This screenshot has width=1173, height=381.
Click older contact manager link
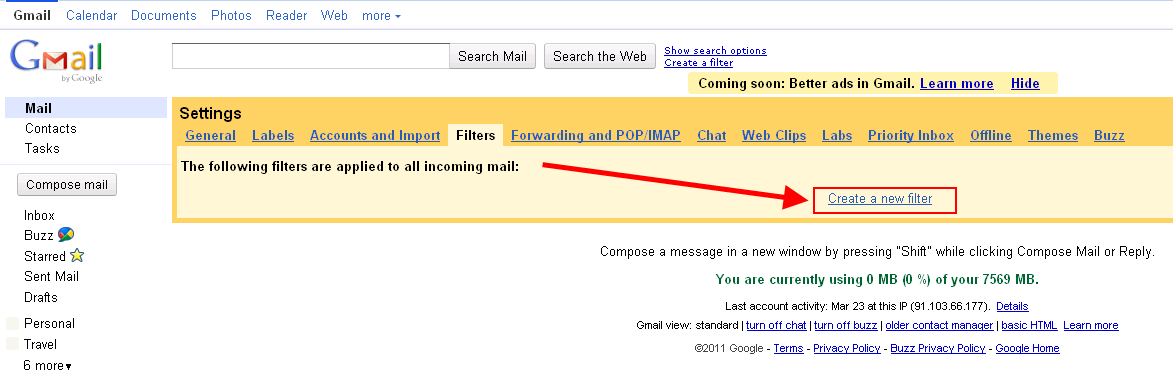coord(940,326)
